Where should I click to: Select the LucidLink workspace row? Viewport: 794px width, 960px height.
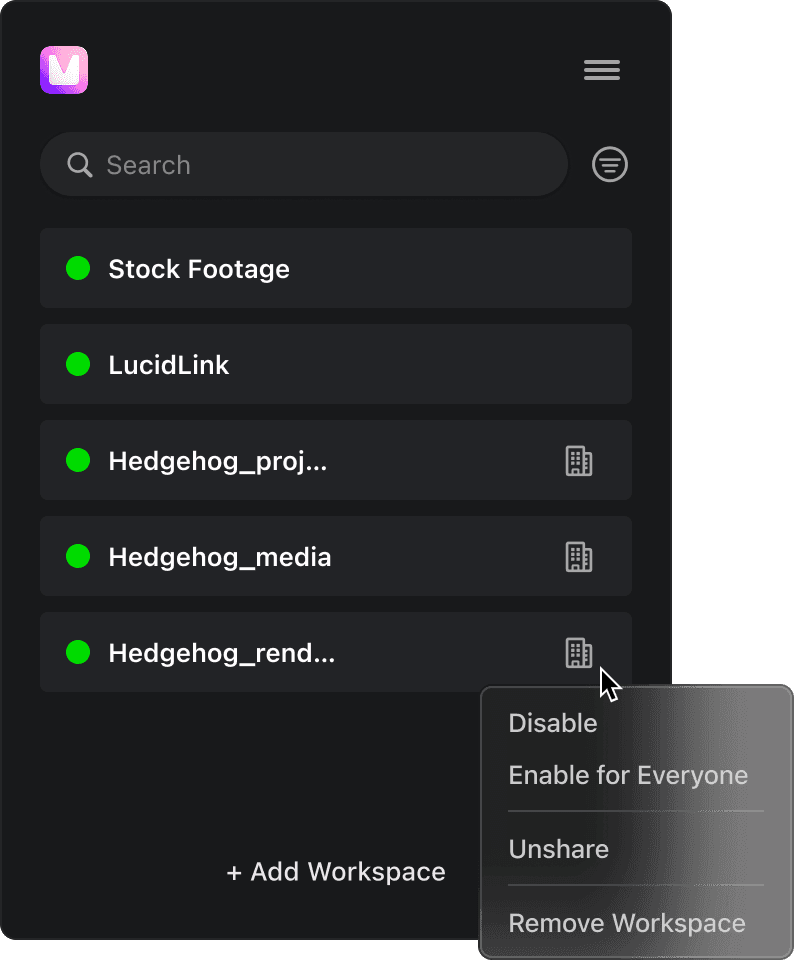336,364
